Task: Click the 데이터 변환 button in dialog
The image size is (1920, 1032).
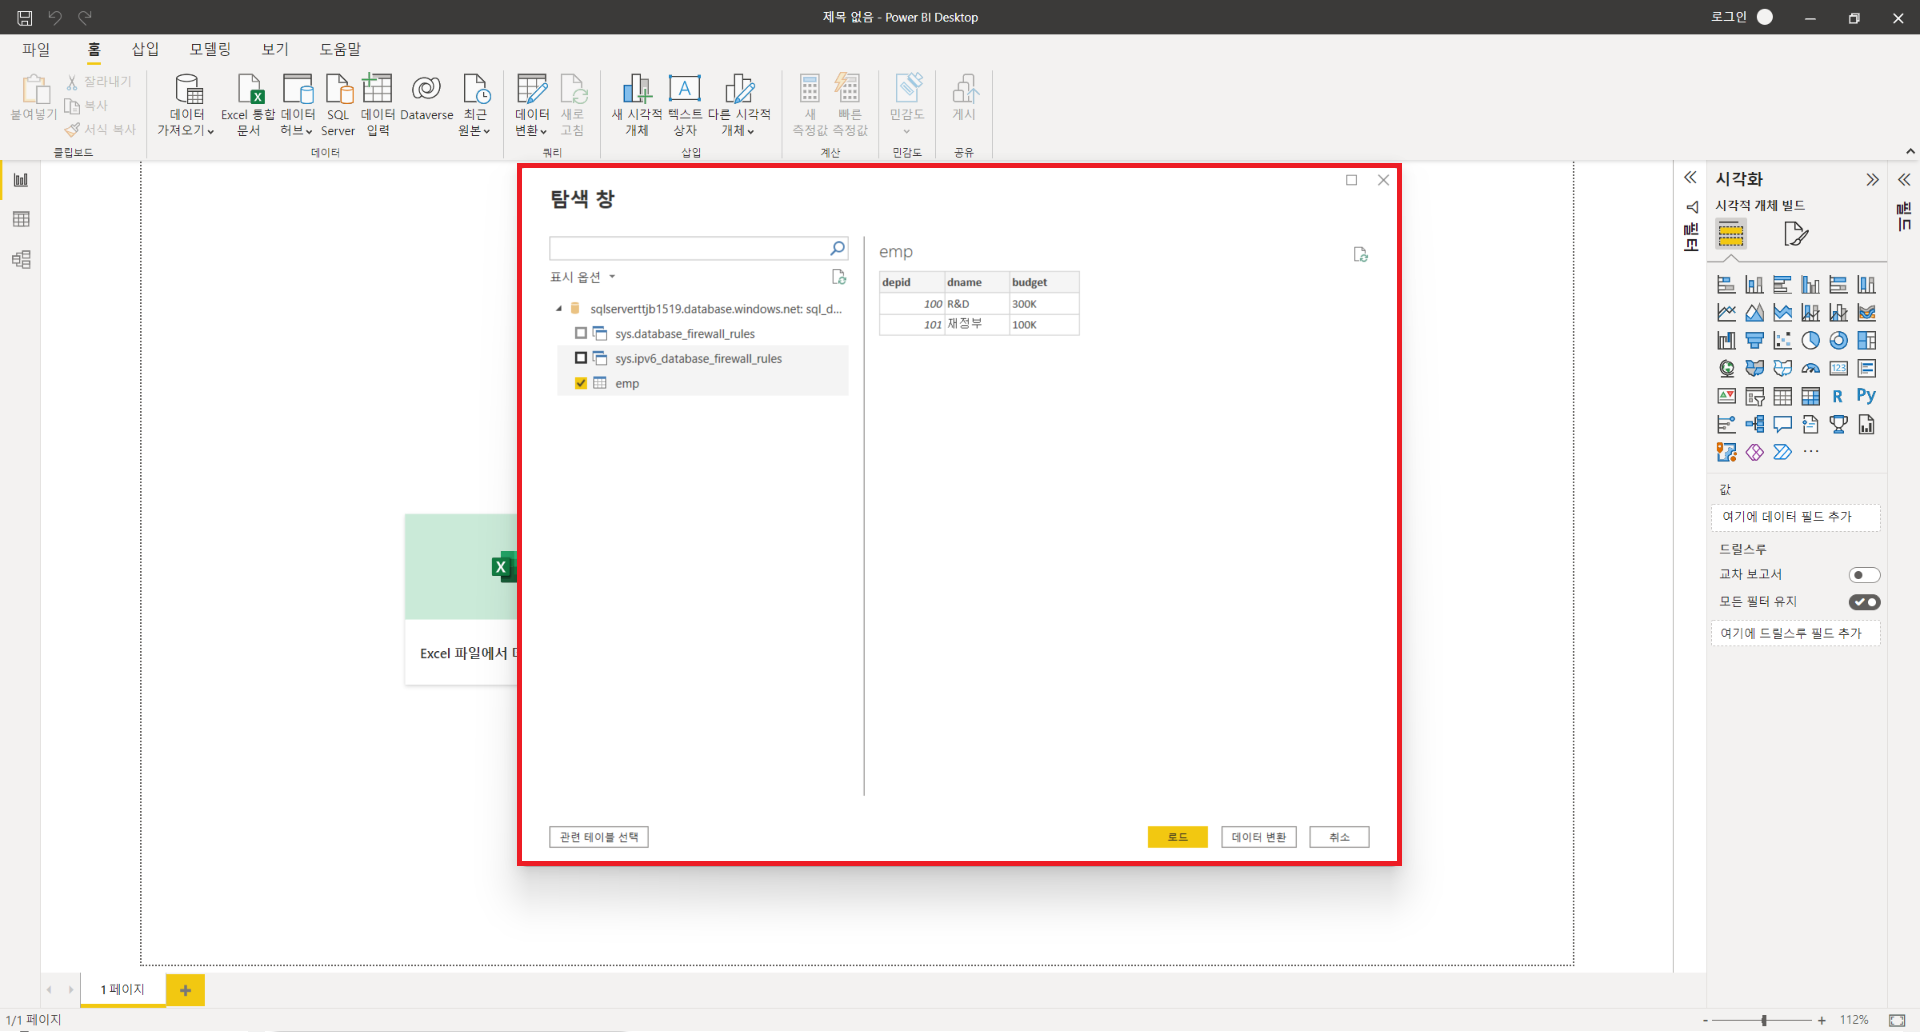Action: click(1259, 837)
